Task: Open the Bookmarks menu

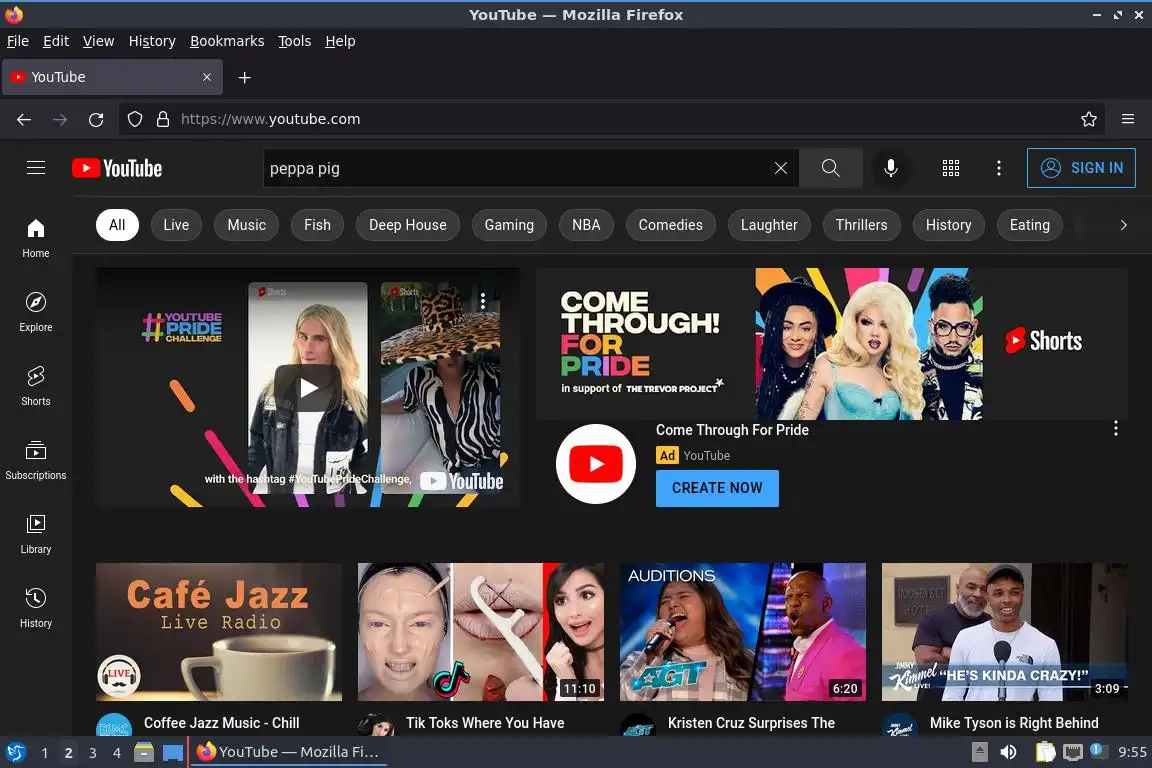Action: (227, 41)
